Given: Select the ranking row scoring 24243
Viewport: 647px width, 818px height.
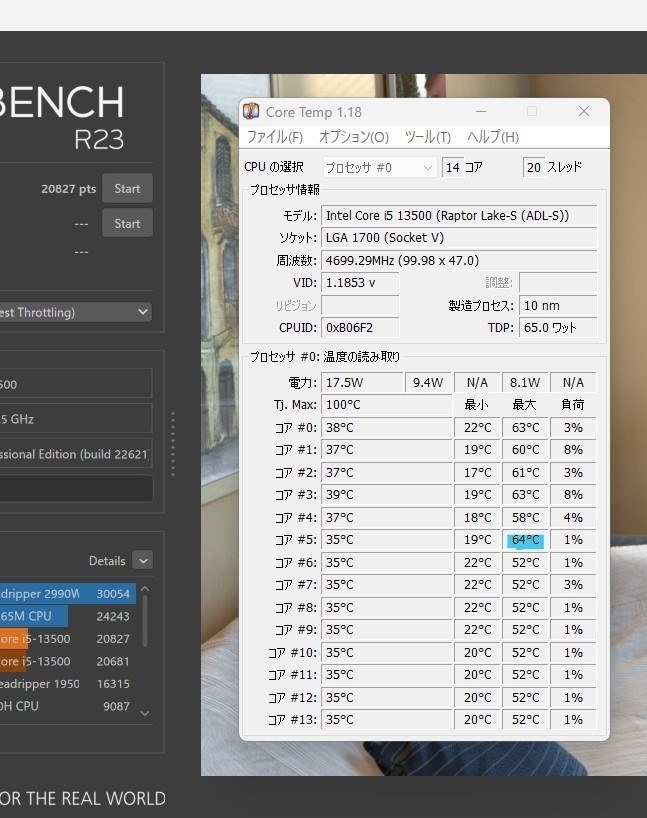Looking at the screenshot, I should coord(68,616).
